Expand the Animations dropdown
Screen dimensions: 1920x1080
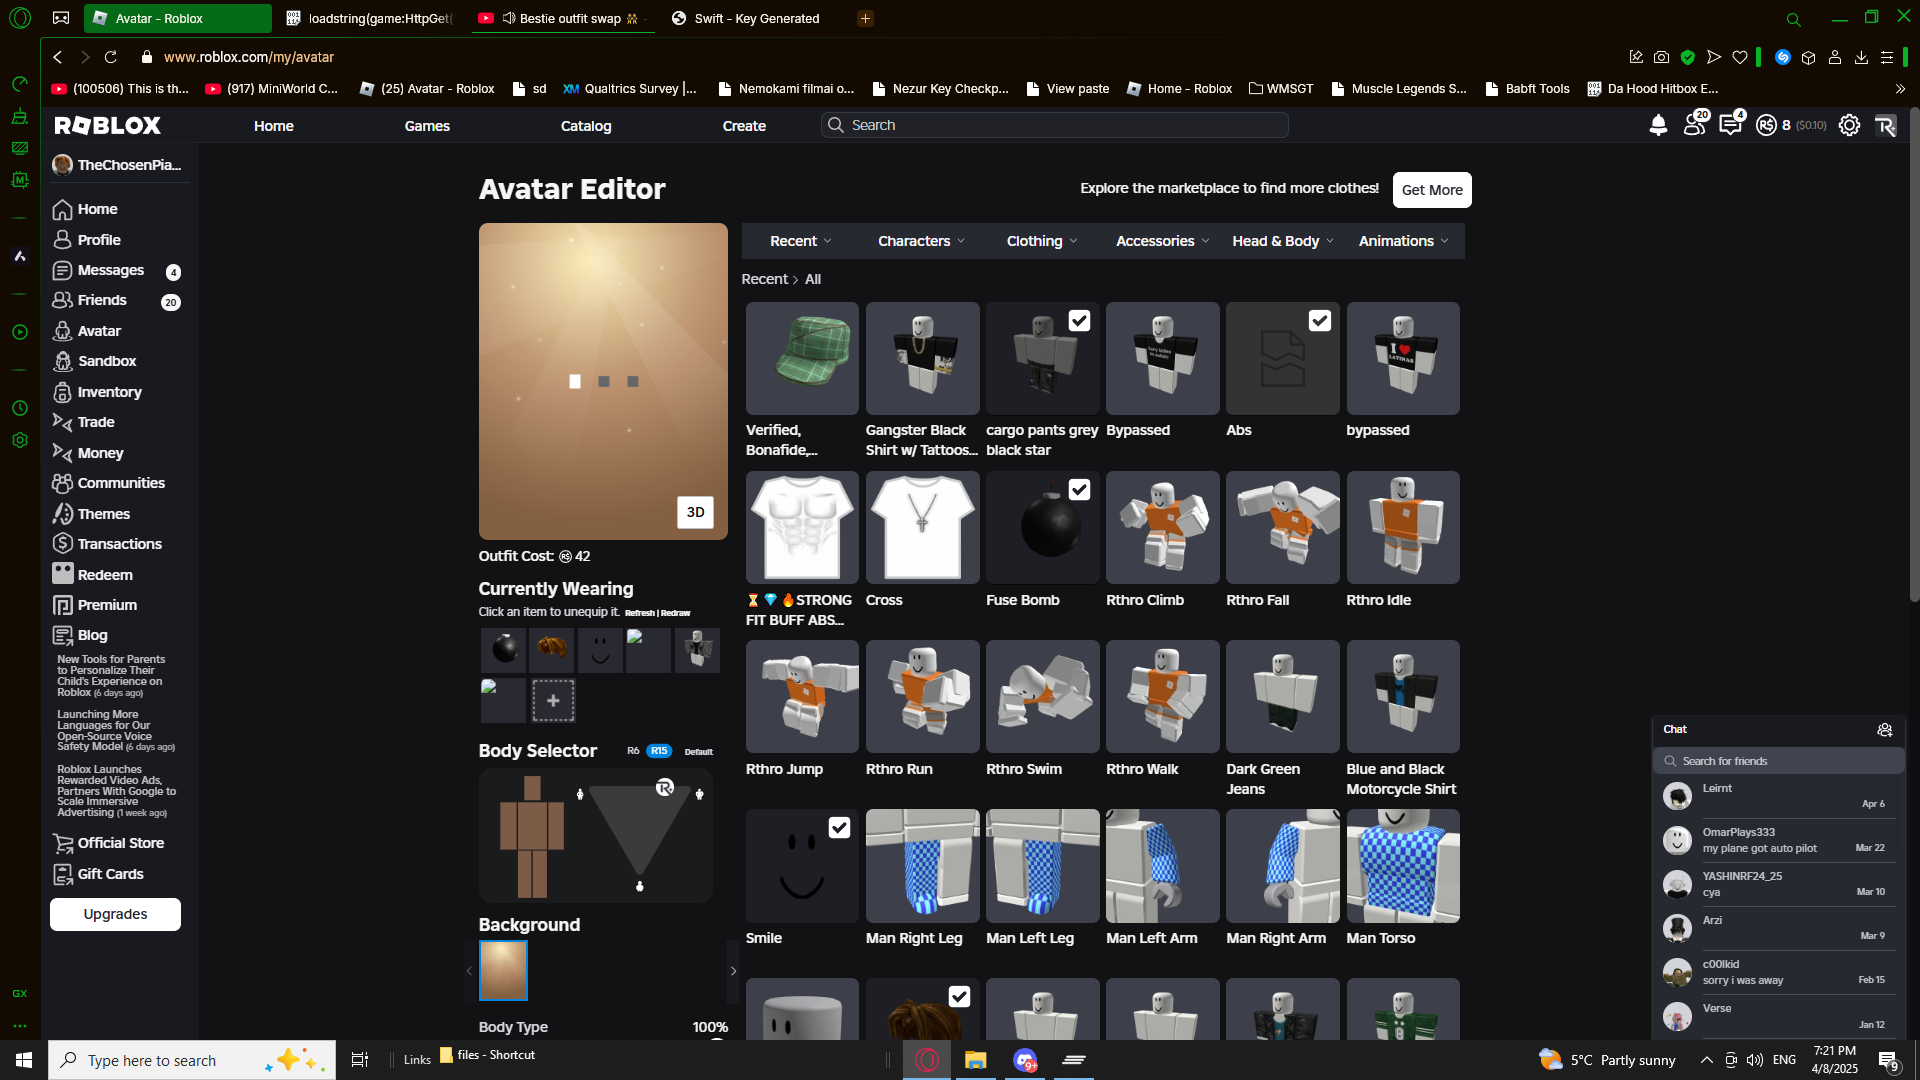coord(1402,241)
